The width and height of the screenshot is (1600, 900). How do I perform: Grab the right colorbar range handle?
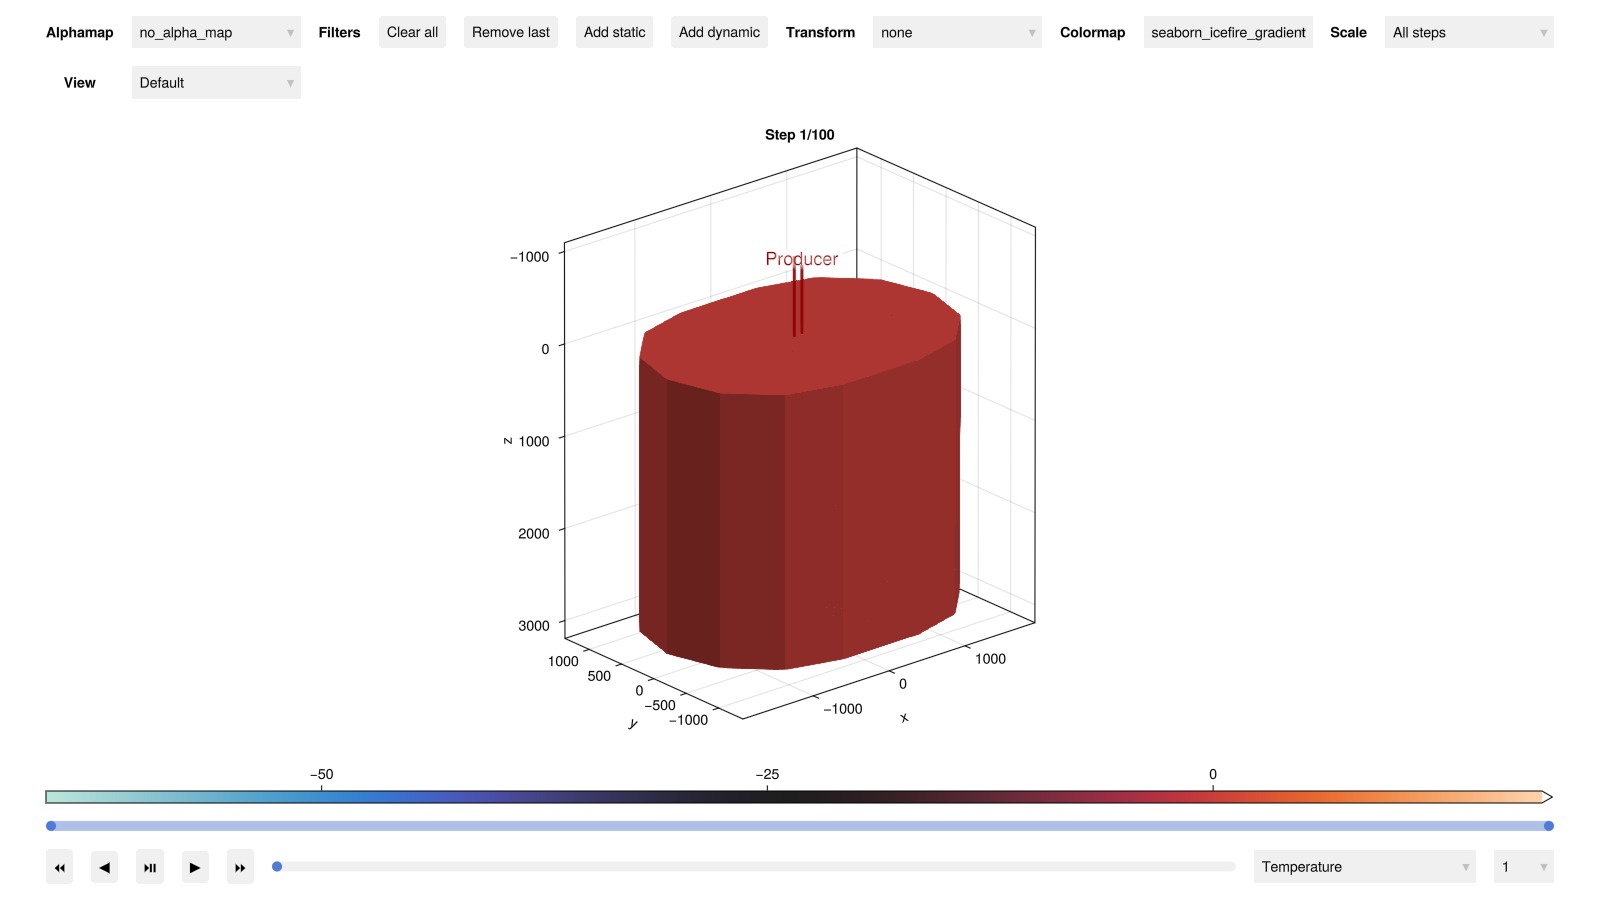(1548, 826)
